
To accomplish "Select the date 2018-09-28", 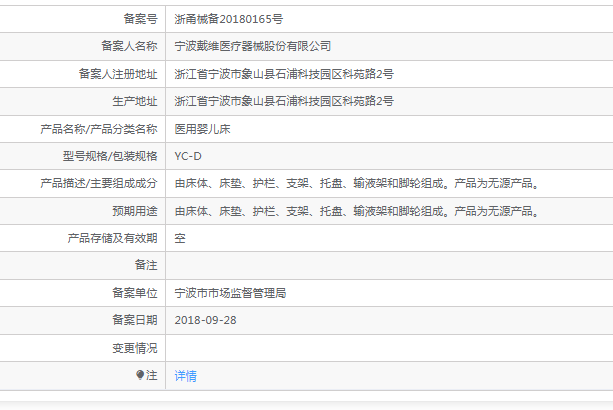I will click(x=206, y=320).
